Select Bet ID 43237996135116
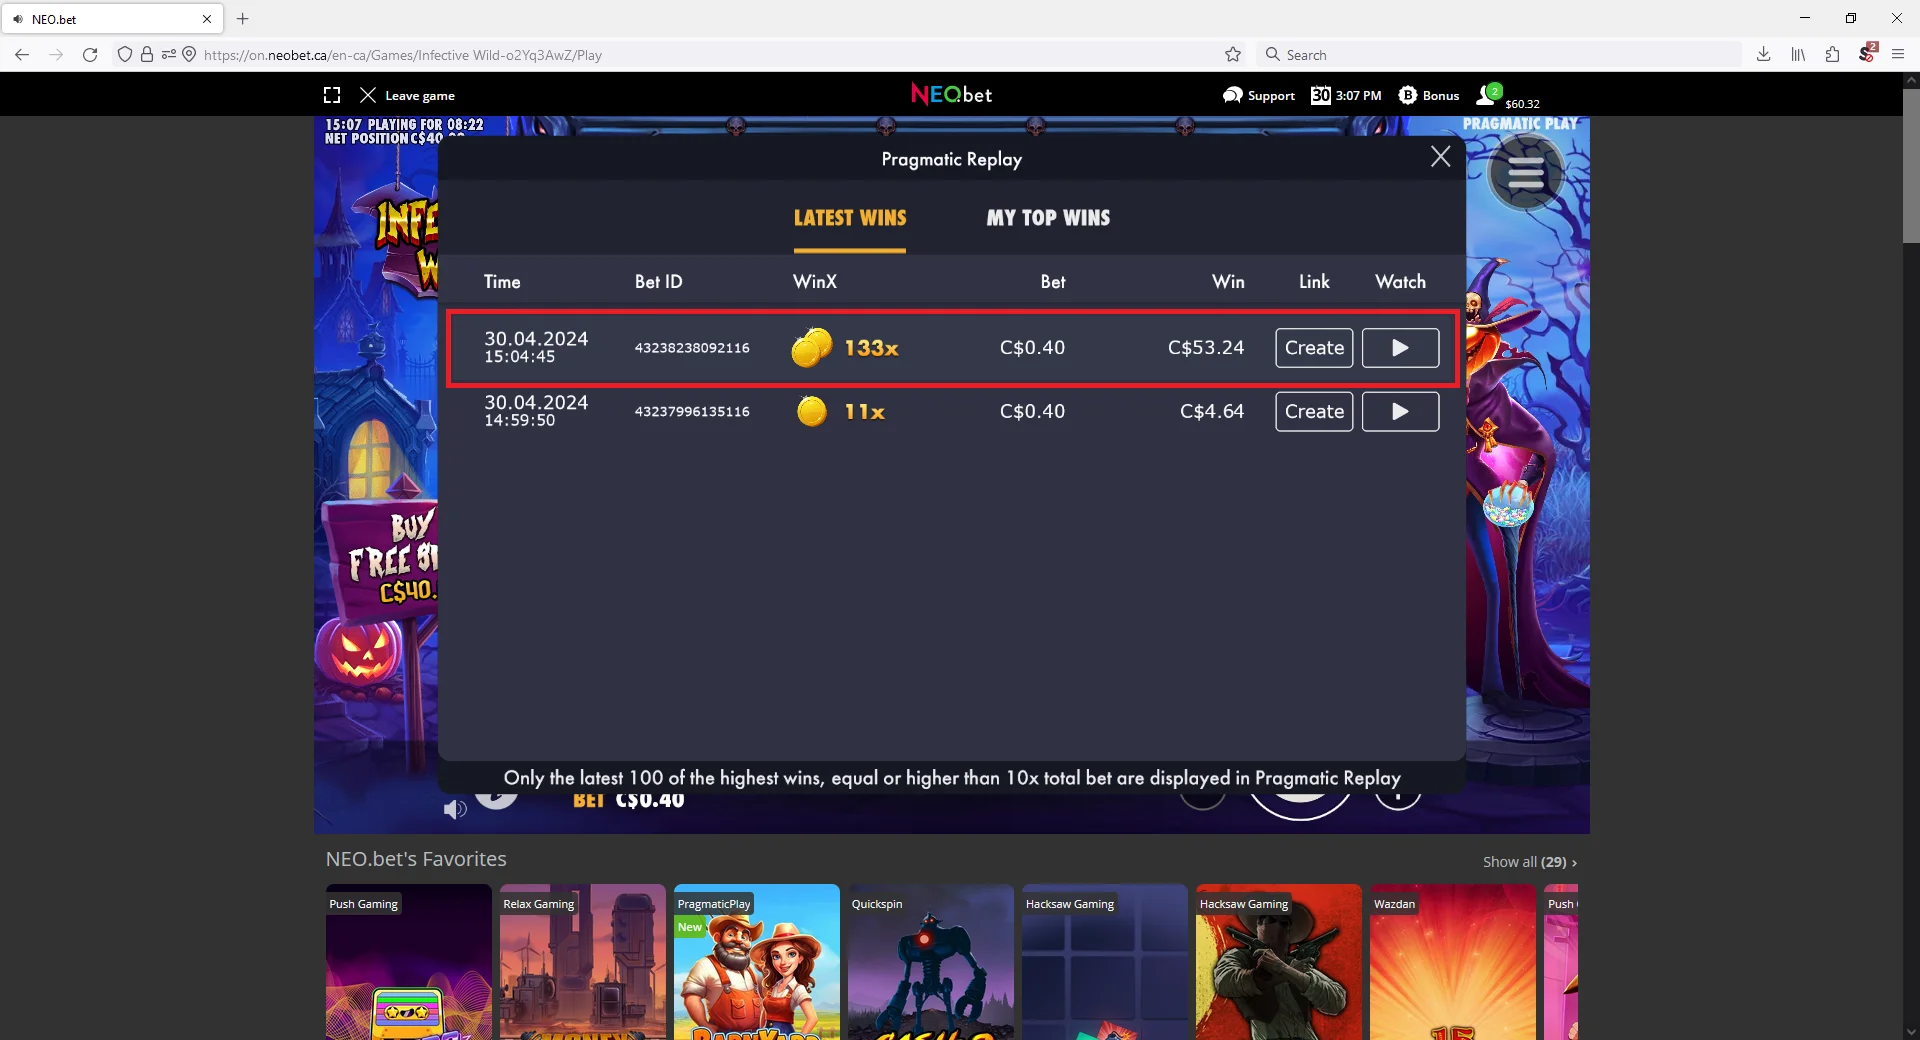The width and height of the screenshot is (1920, 1040). coord(692,412)
